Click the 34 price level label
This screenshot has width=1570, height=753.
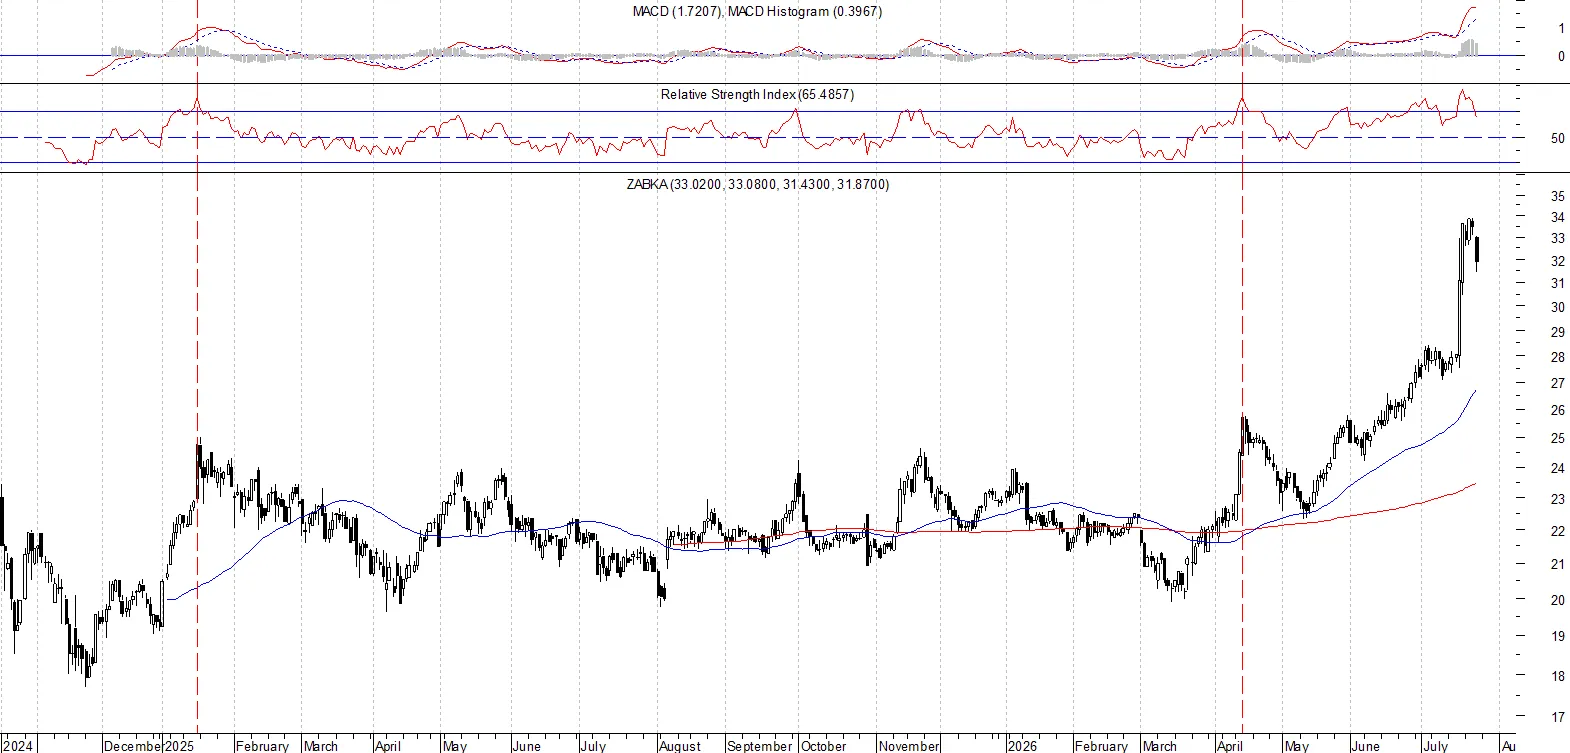pyautogui.click(x=1558, y=217)
